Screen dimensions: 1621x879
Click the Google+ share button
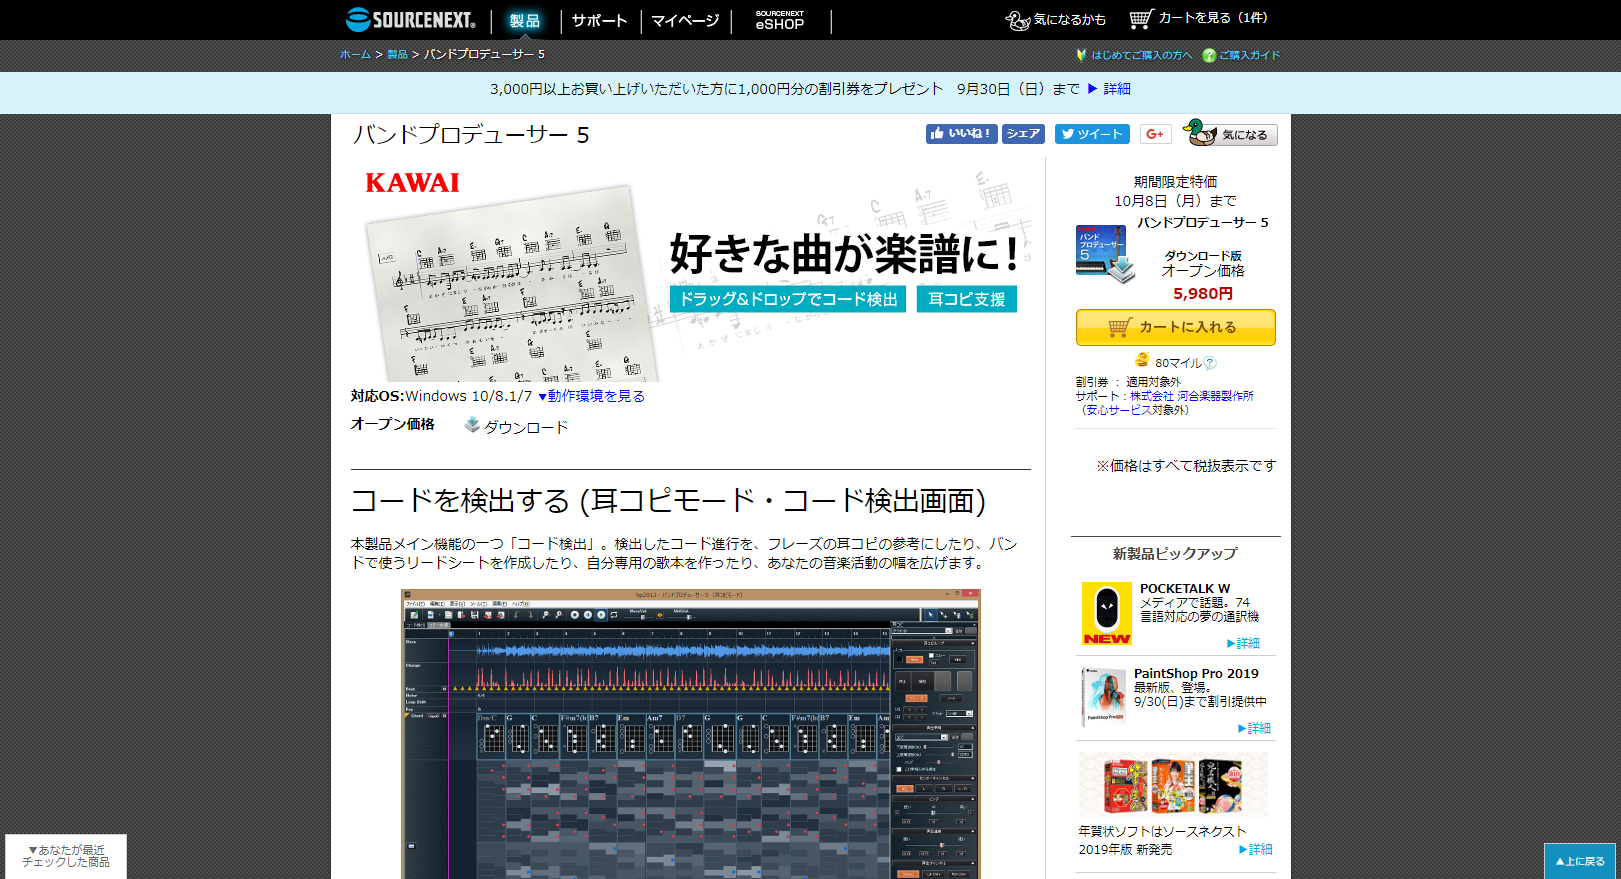coord(1155,134)
